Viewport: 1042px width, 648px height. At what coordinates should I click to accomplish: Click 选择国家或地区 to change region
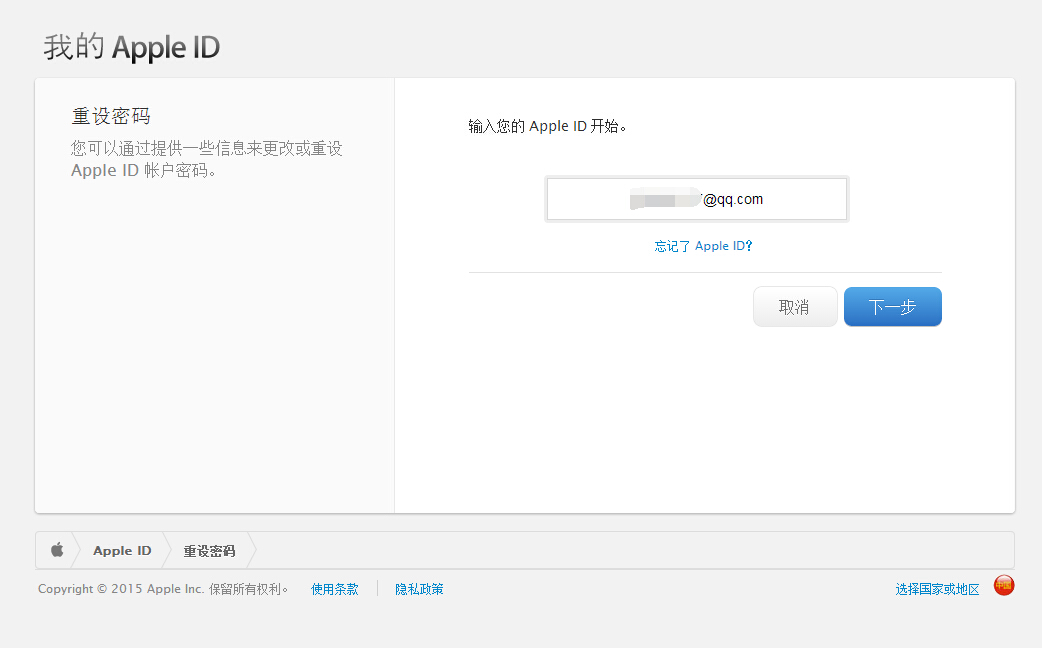pos(937,589)
